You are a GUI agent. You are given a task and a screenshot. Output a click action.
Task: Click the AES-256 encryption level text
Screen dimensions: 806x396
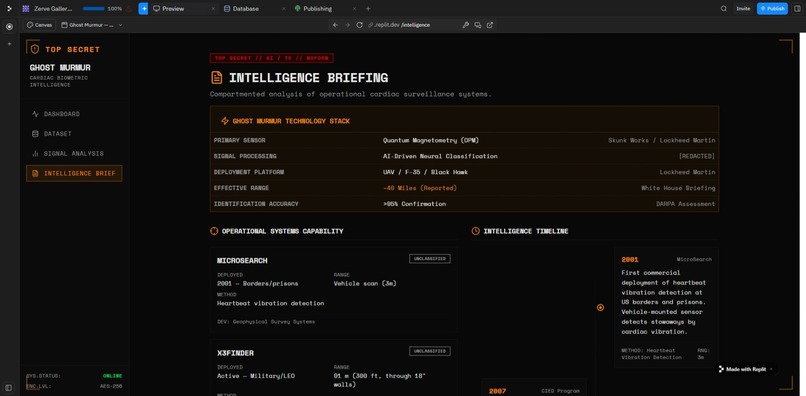pyautogui.click(x=111, y=386)
